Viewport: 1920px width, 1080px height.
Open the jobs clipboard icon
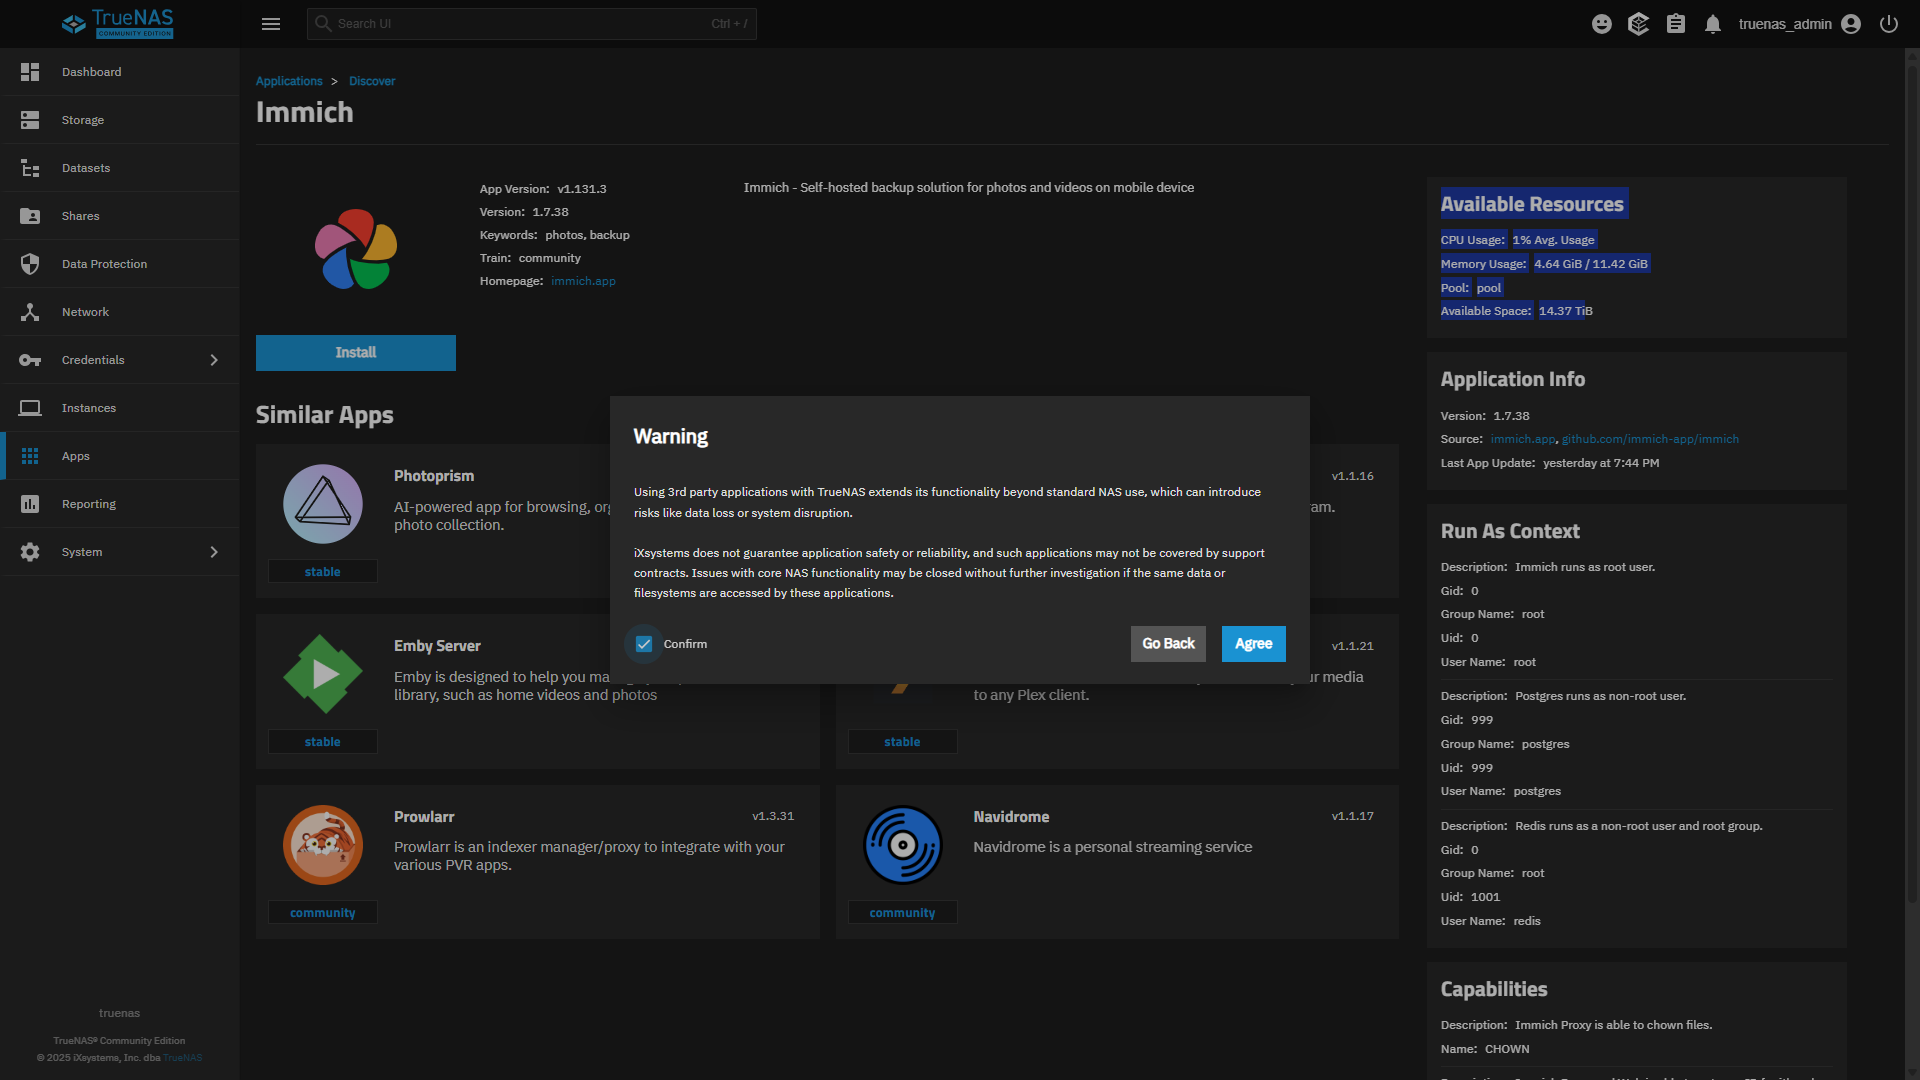(x=1676, y=24)
